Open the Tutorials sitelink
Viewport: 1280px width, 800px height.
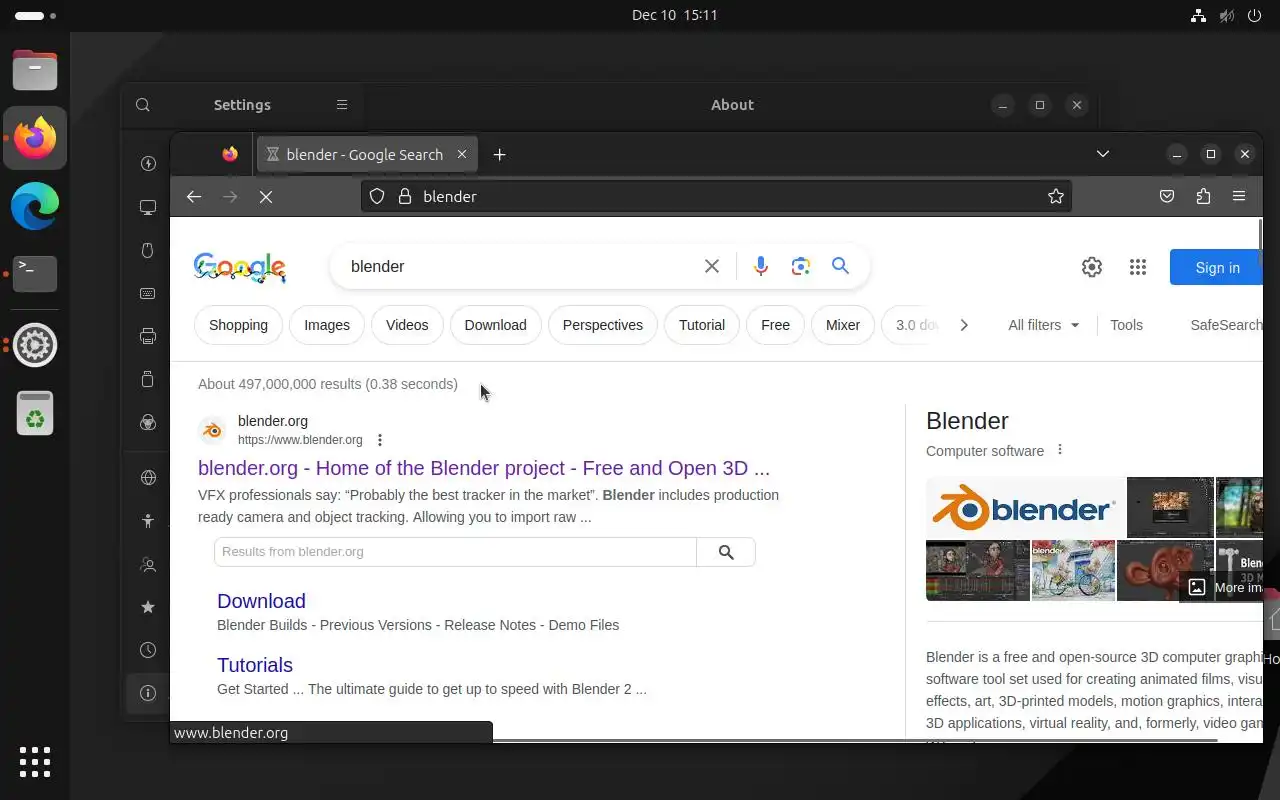click(x=255, y=665)
